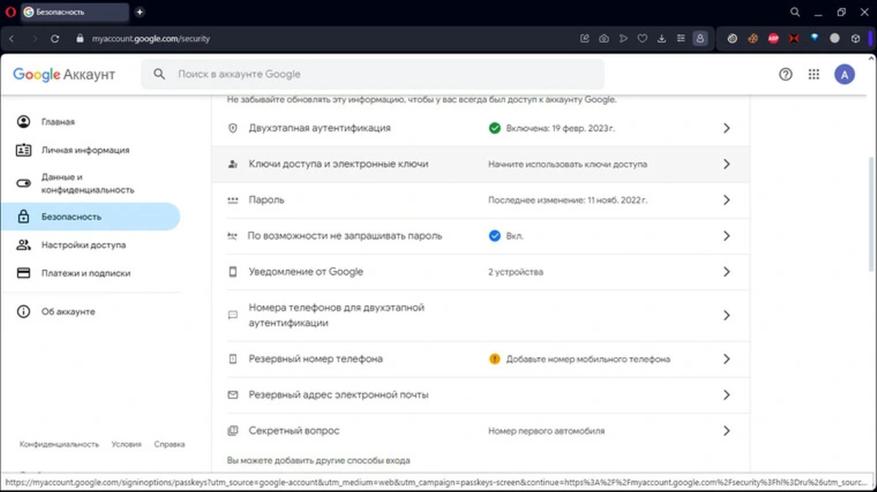Screen dimensions: 877x492
Task: Click text Последнее изменение: 11 нояб. 2022 г.
Action: [568, 200]
